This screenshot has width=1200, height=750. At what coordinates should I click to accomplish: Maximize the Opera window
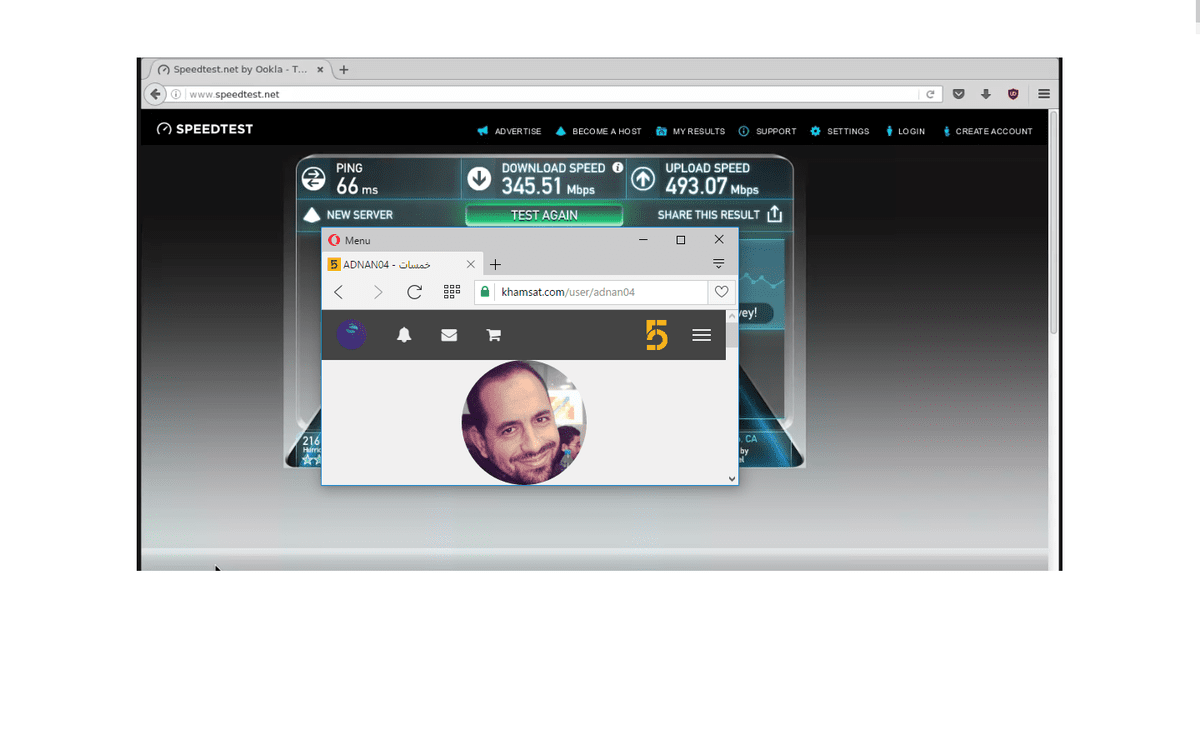click(681, 240)
